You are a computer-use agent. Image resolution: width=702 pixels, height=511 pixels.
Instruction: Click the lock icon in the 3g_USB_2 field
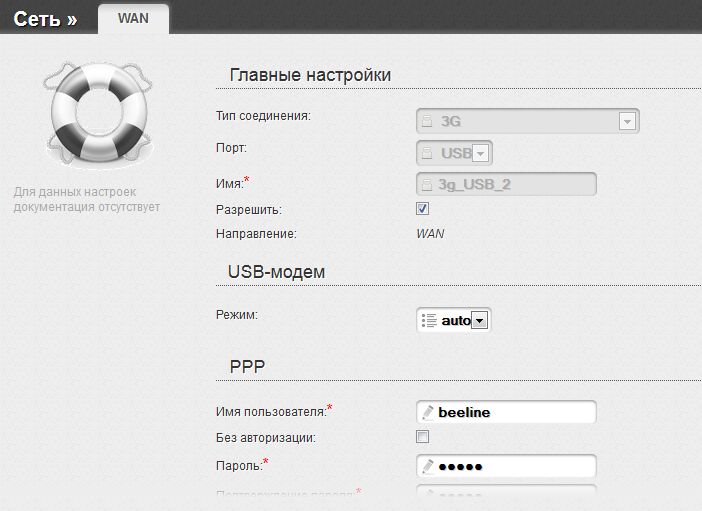[x=428, y=184]
